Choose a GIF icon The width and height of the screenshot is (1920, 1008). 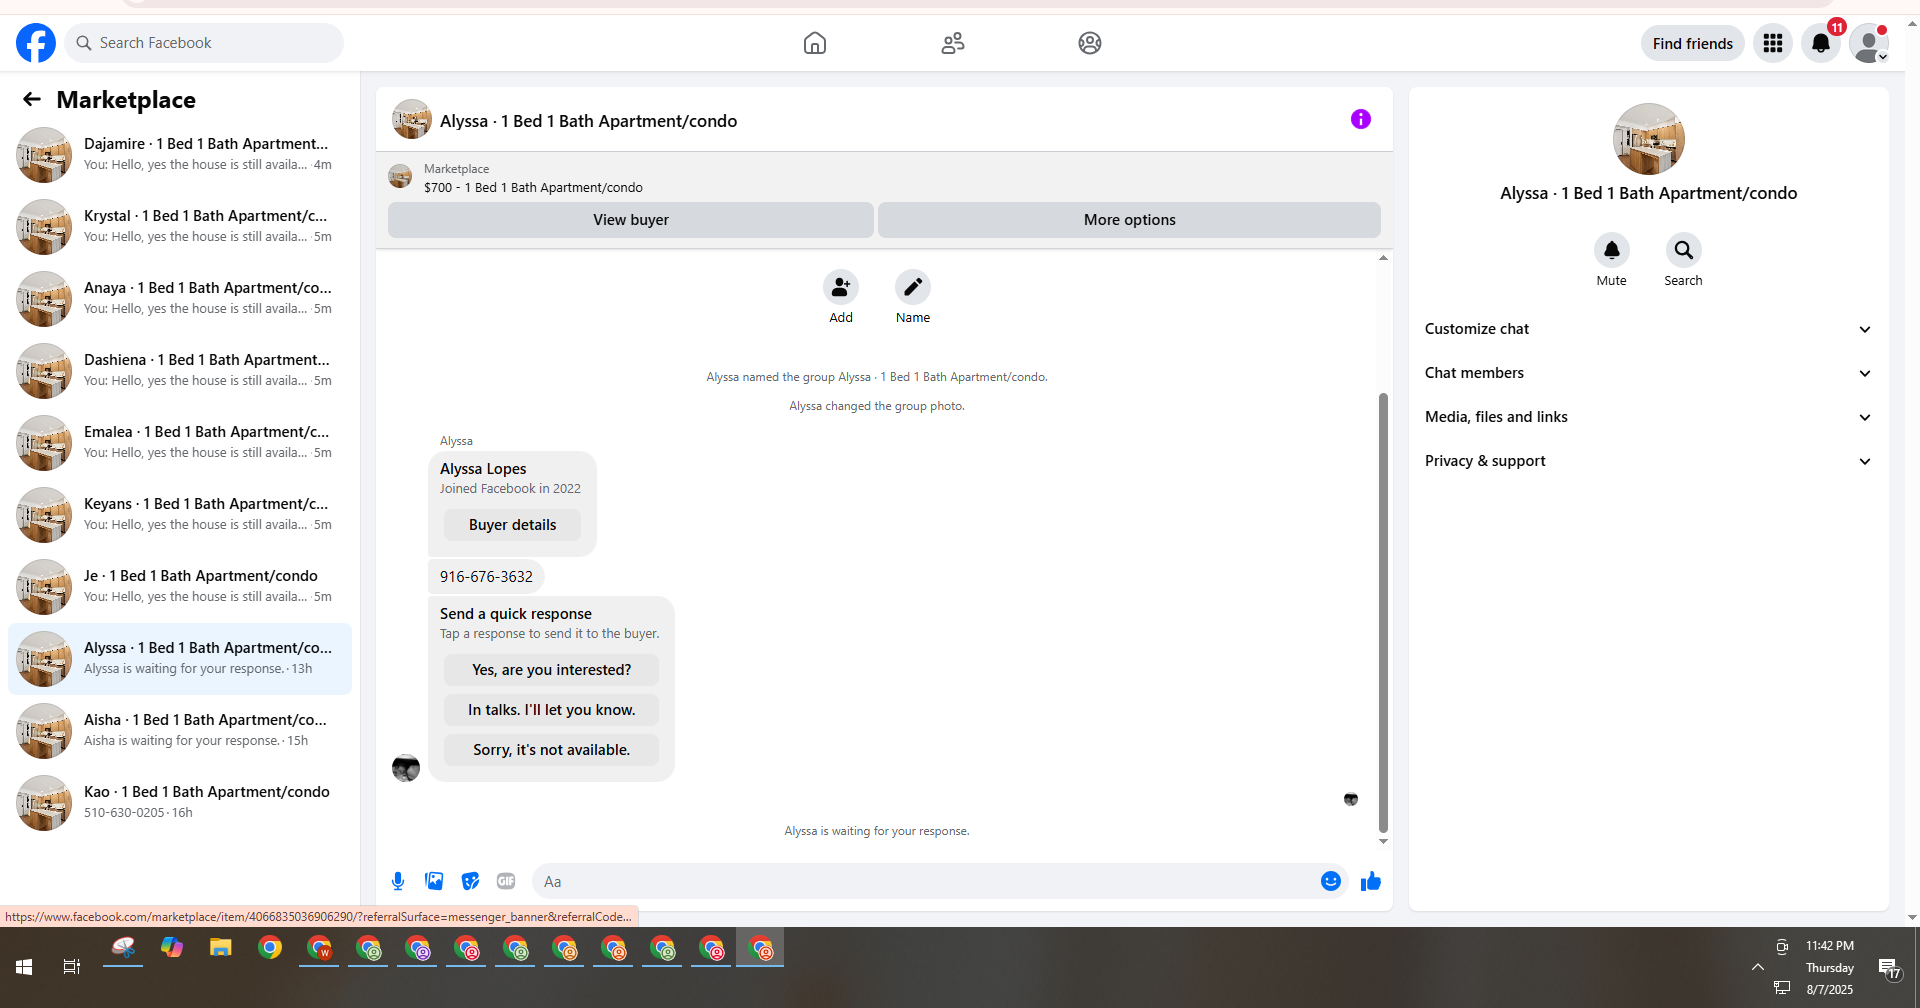(x=506, y=881)
